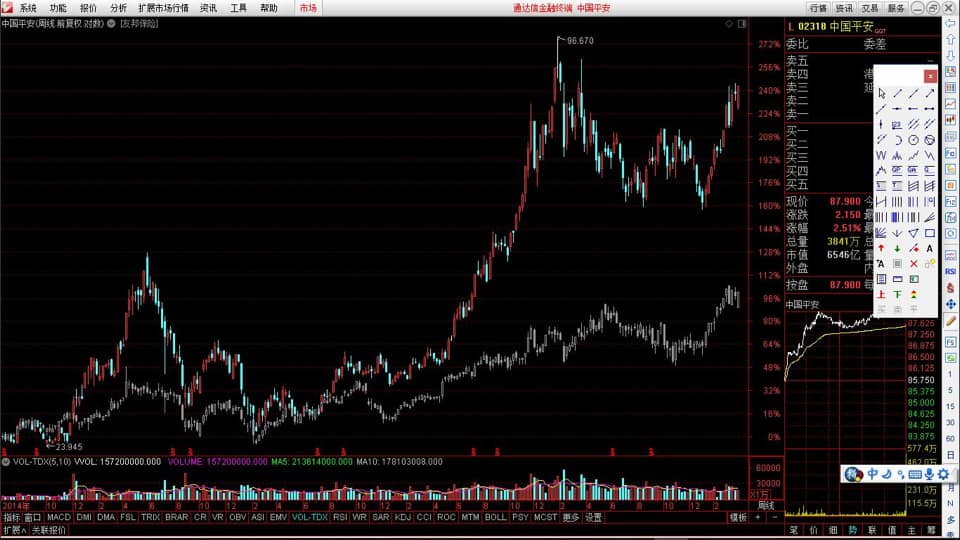960x540 pixels.
Task: Select the Gann fan lines tool
Action: click(x=881, y=233)
